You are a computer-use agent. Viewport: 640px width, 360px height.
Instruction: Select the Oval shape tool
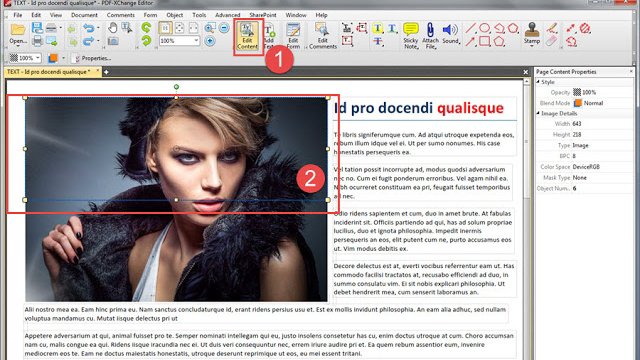[x=484, y=28]
